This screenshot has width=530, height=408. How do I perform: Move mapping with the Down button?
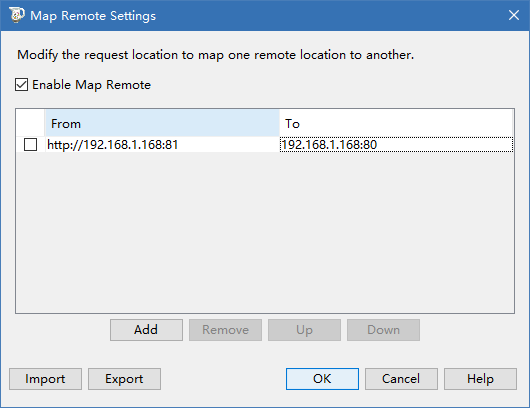click(x=383, y=330)
